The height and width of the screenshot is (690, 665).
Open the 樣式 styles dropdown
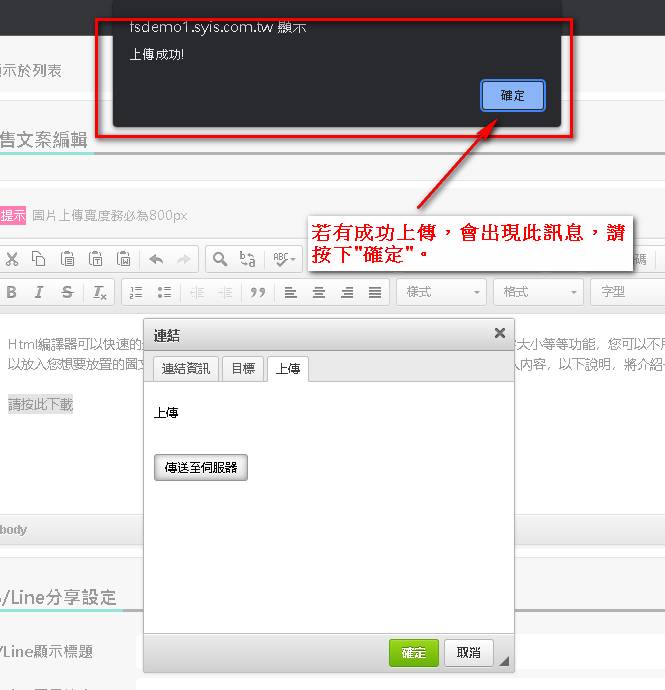point(441,292)
